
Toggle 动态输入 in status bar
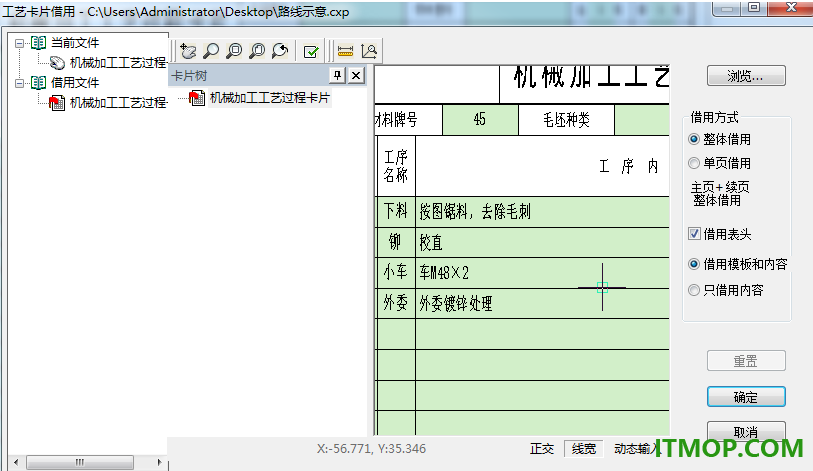click(x=636, y=449)
